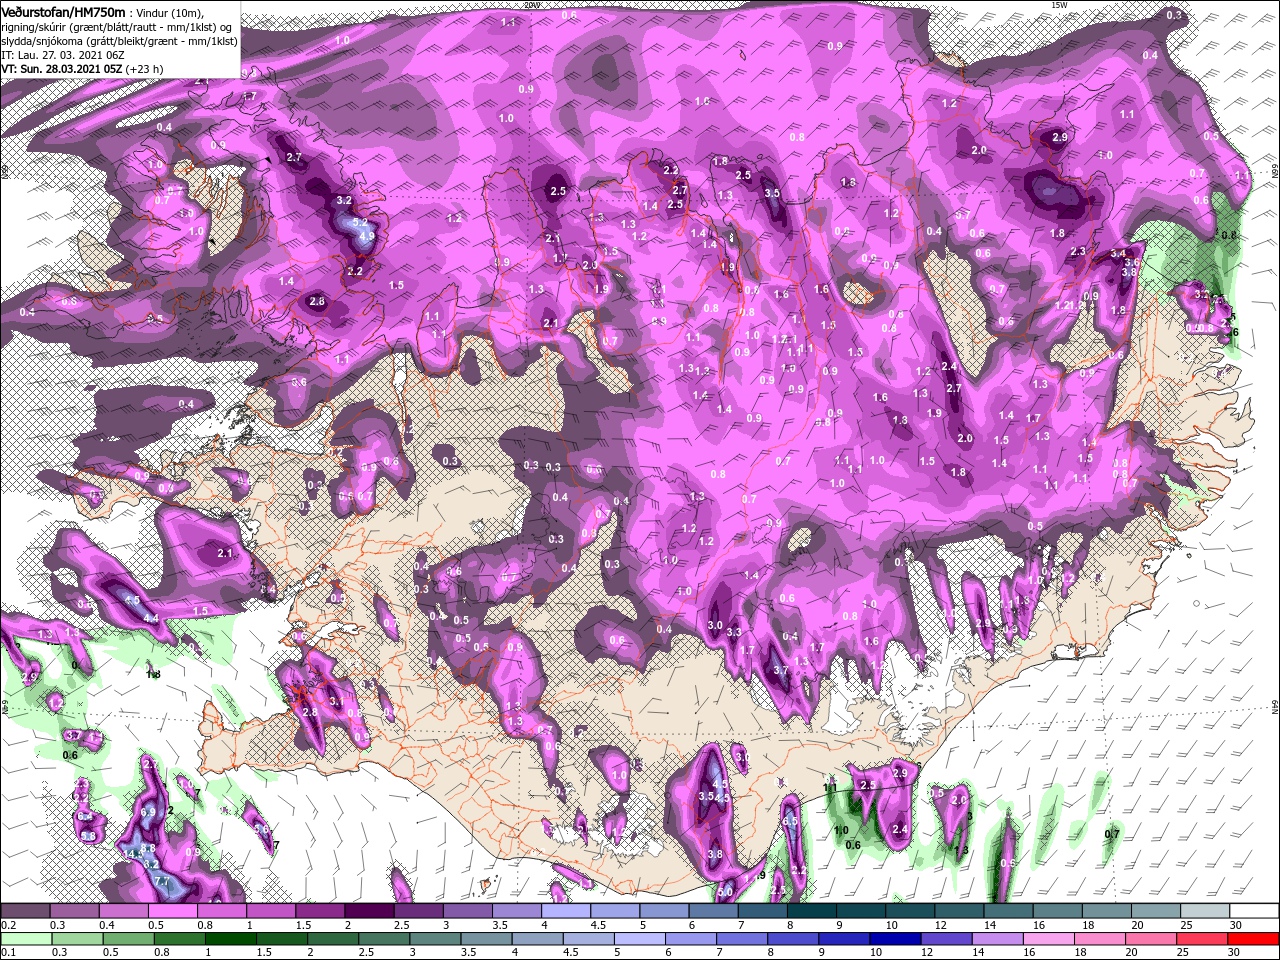The image size is (1280, 960).
Task: Click the 8.2 precipitation value
Action: [x=152, y=863]
